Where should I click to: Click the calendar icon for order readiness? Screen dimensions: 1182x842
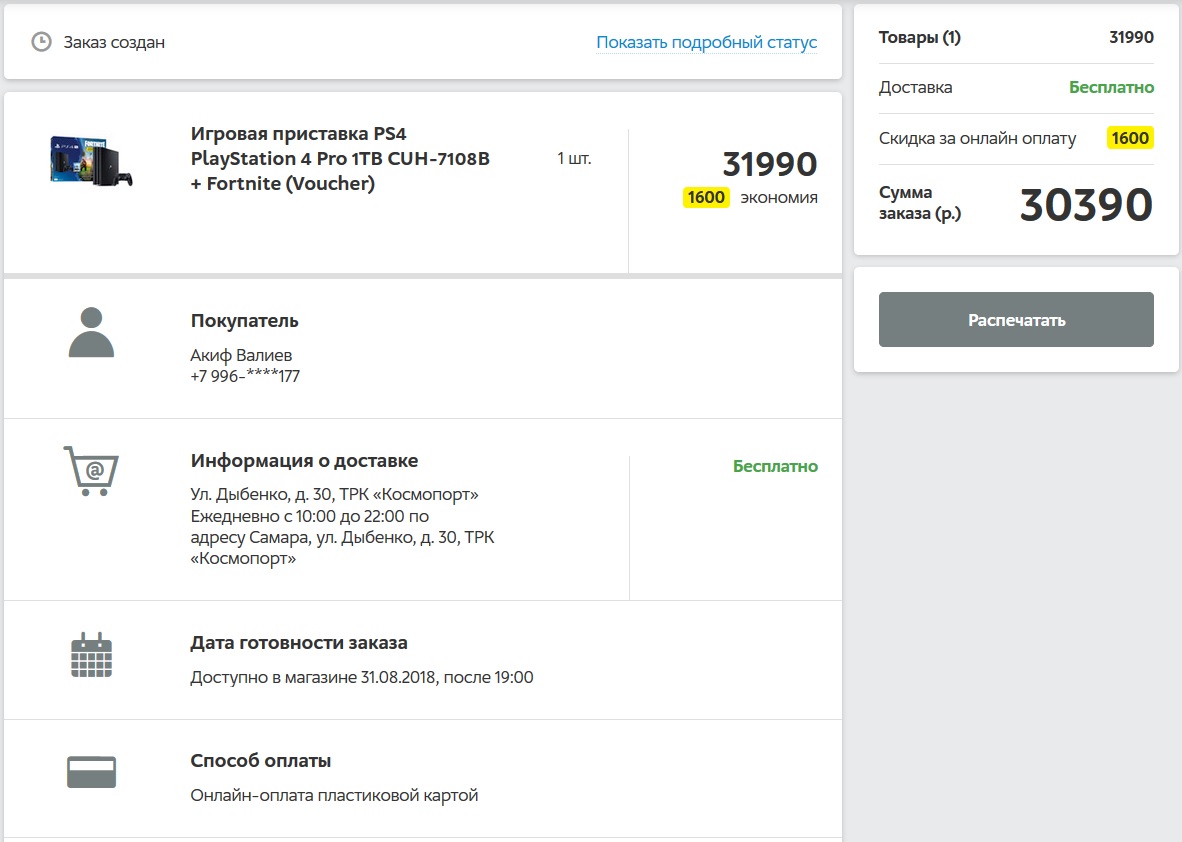(x=91, y=655)
